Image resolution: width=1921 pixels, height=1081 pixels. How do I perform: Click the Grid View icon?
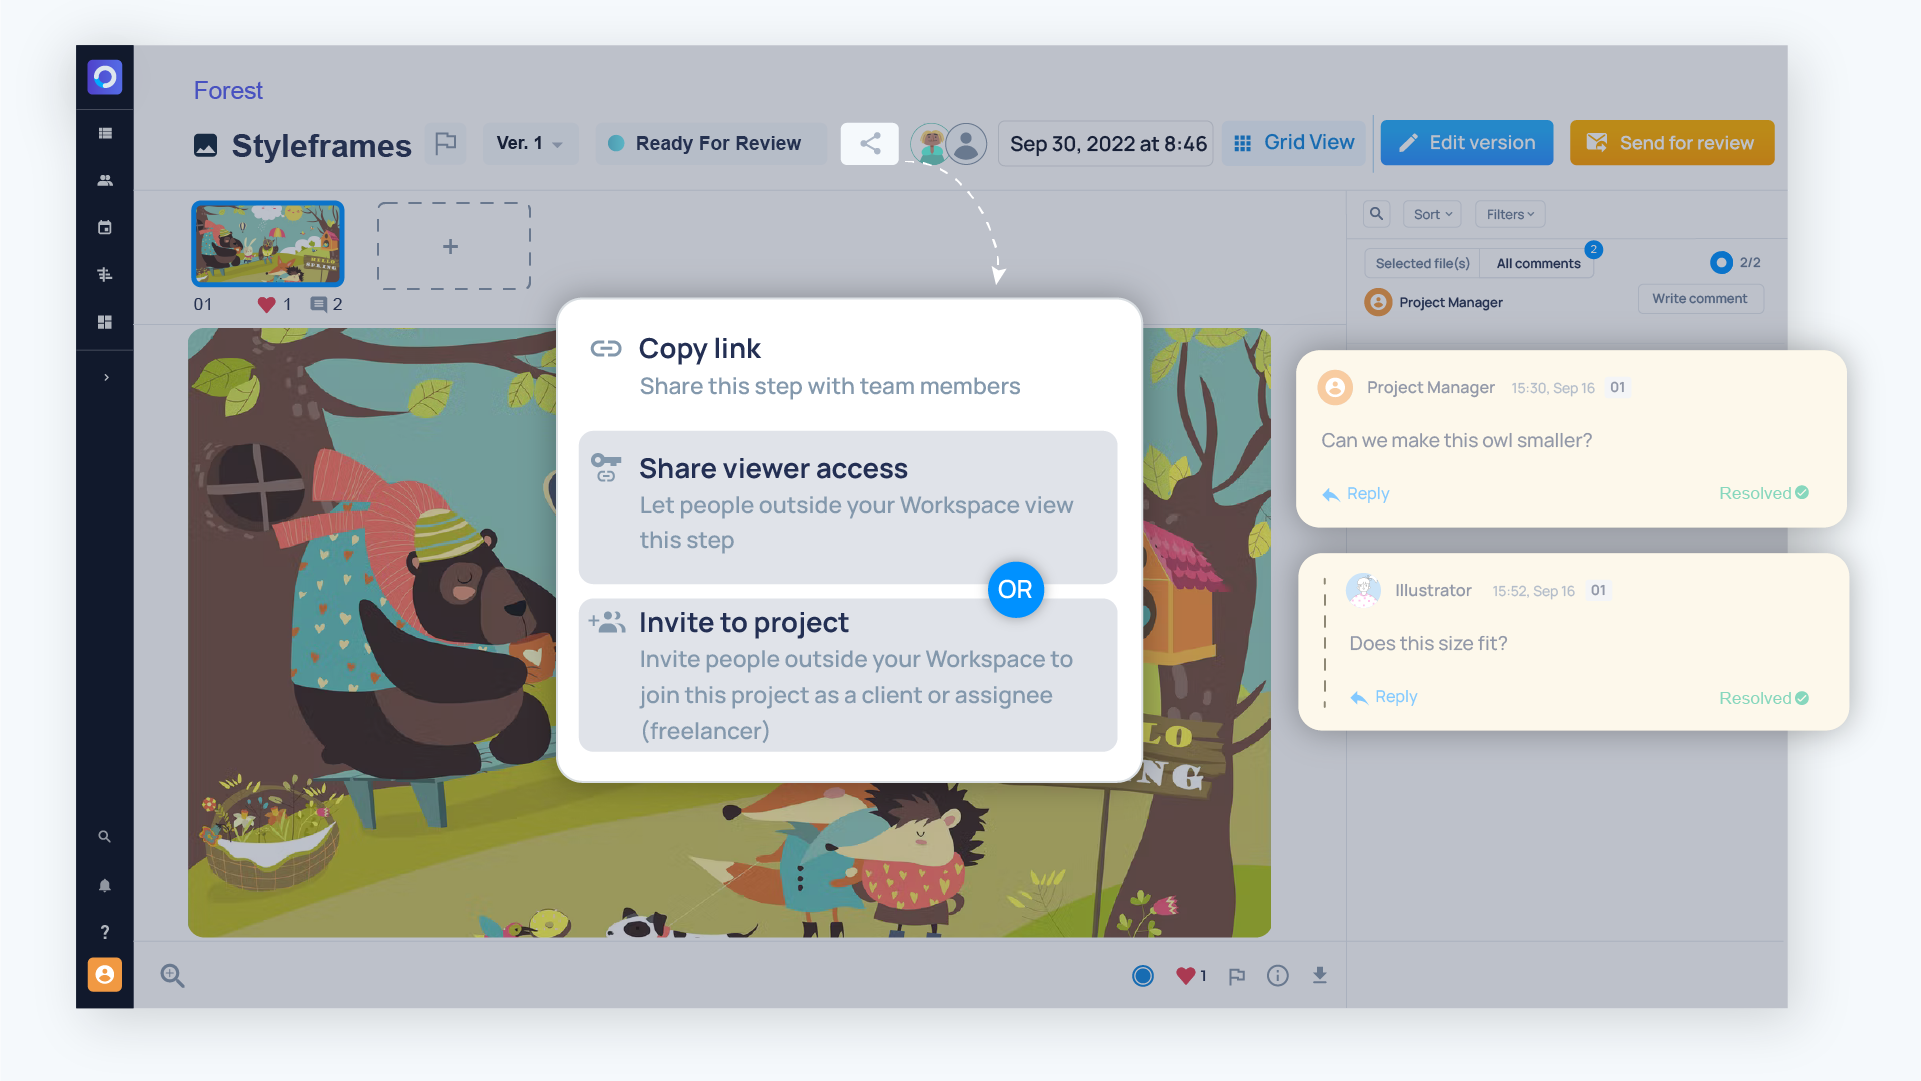1243,143
